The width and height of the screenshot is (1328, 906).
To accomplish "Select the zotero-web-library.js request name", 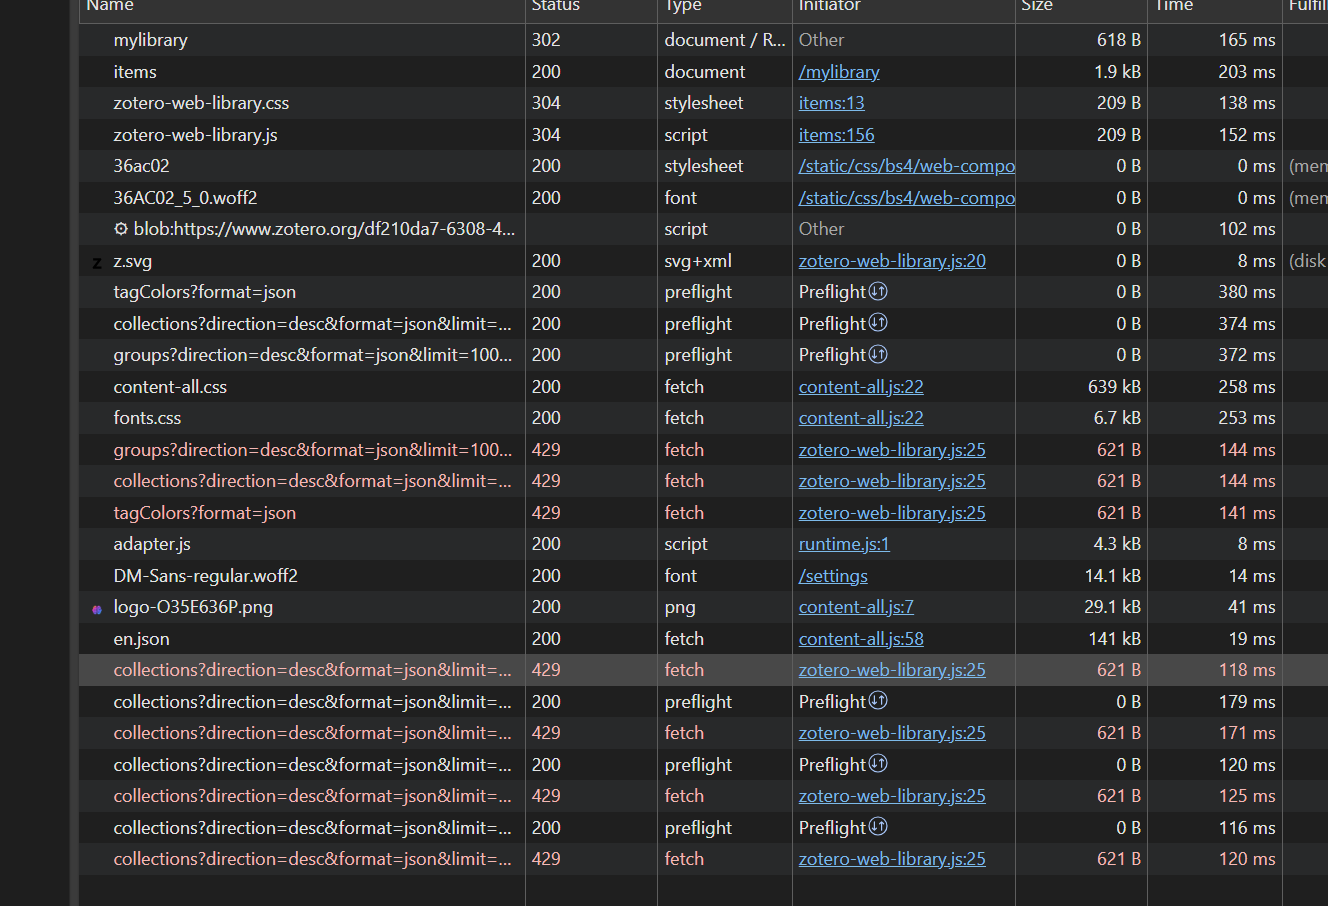I will pyautogui.click(x=195, y=135).
